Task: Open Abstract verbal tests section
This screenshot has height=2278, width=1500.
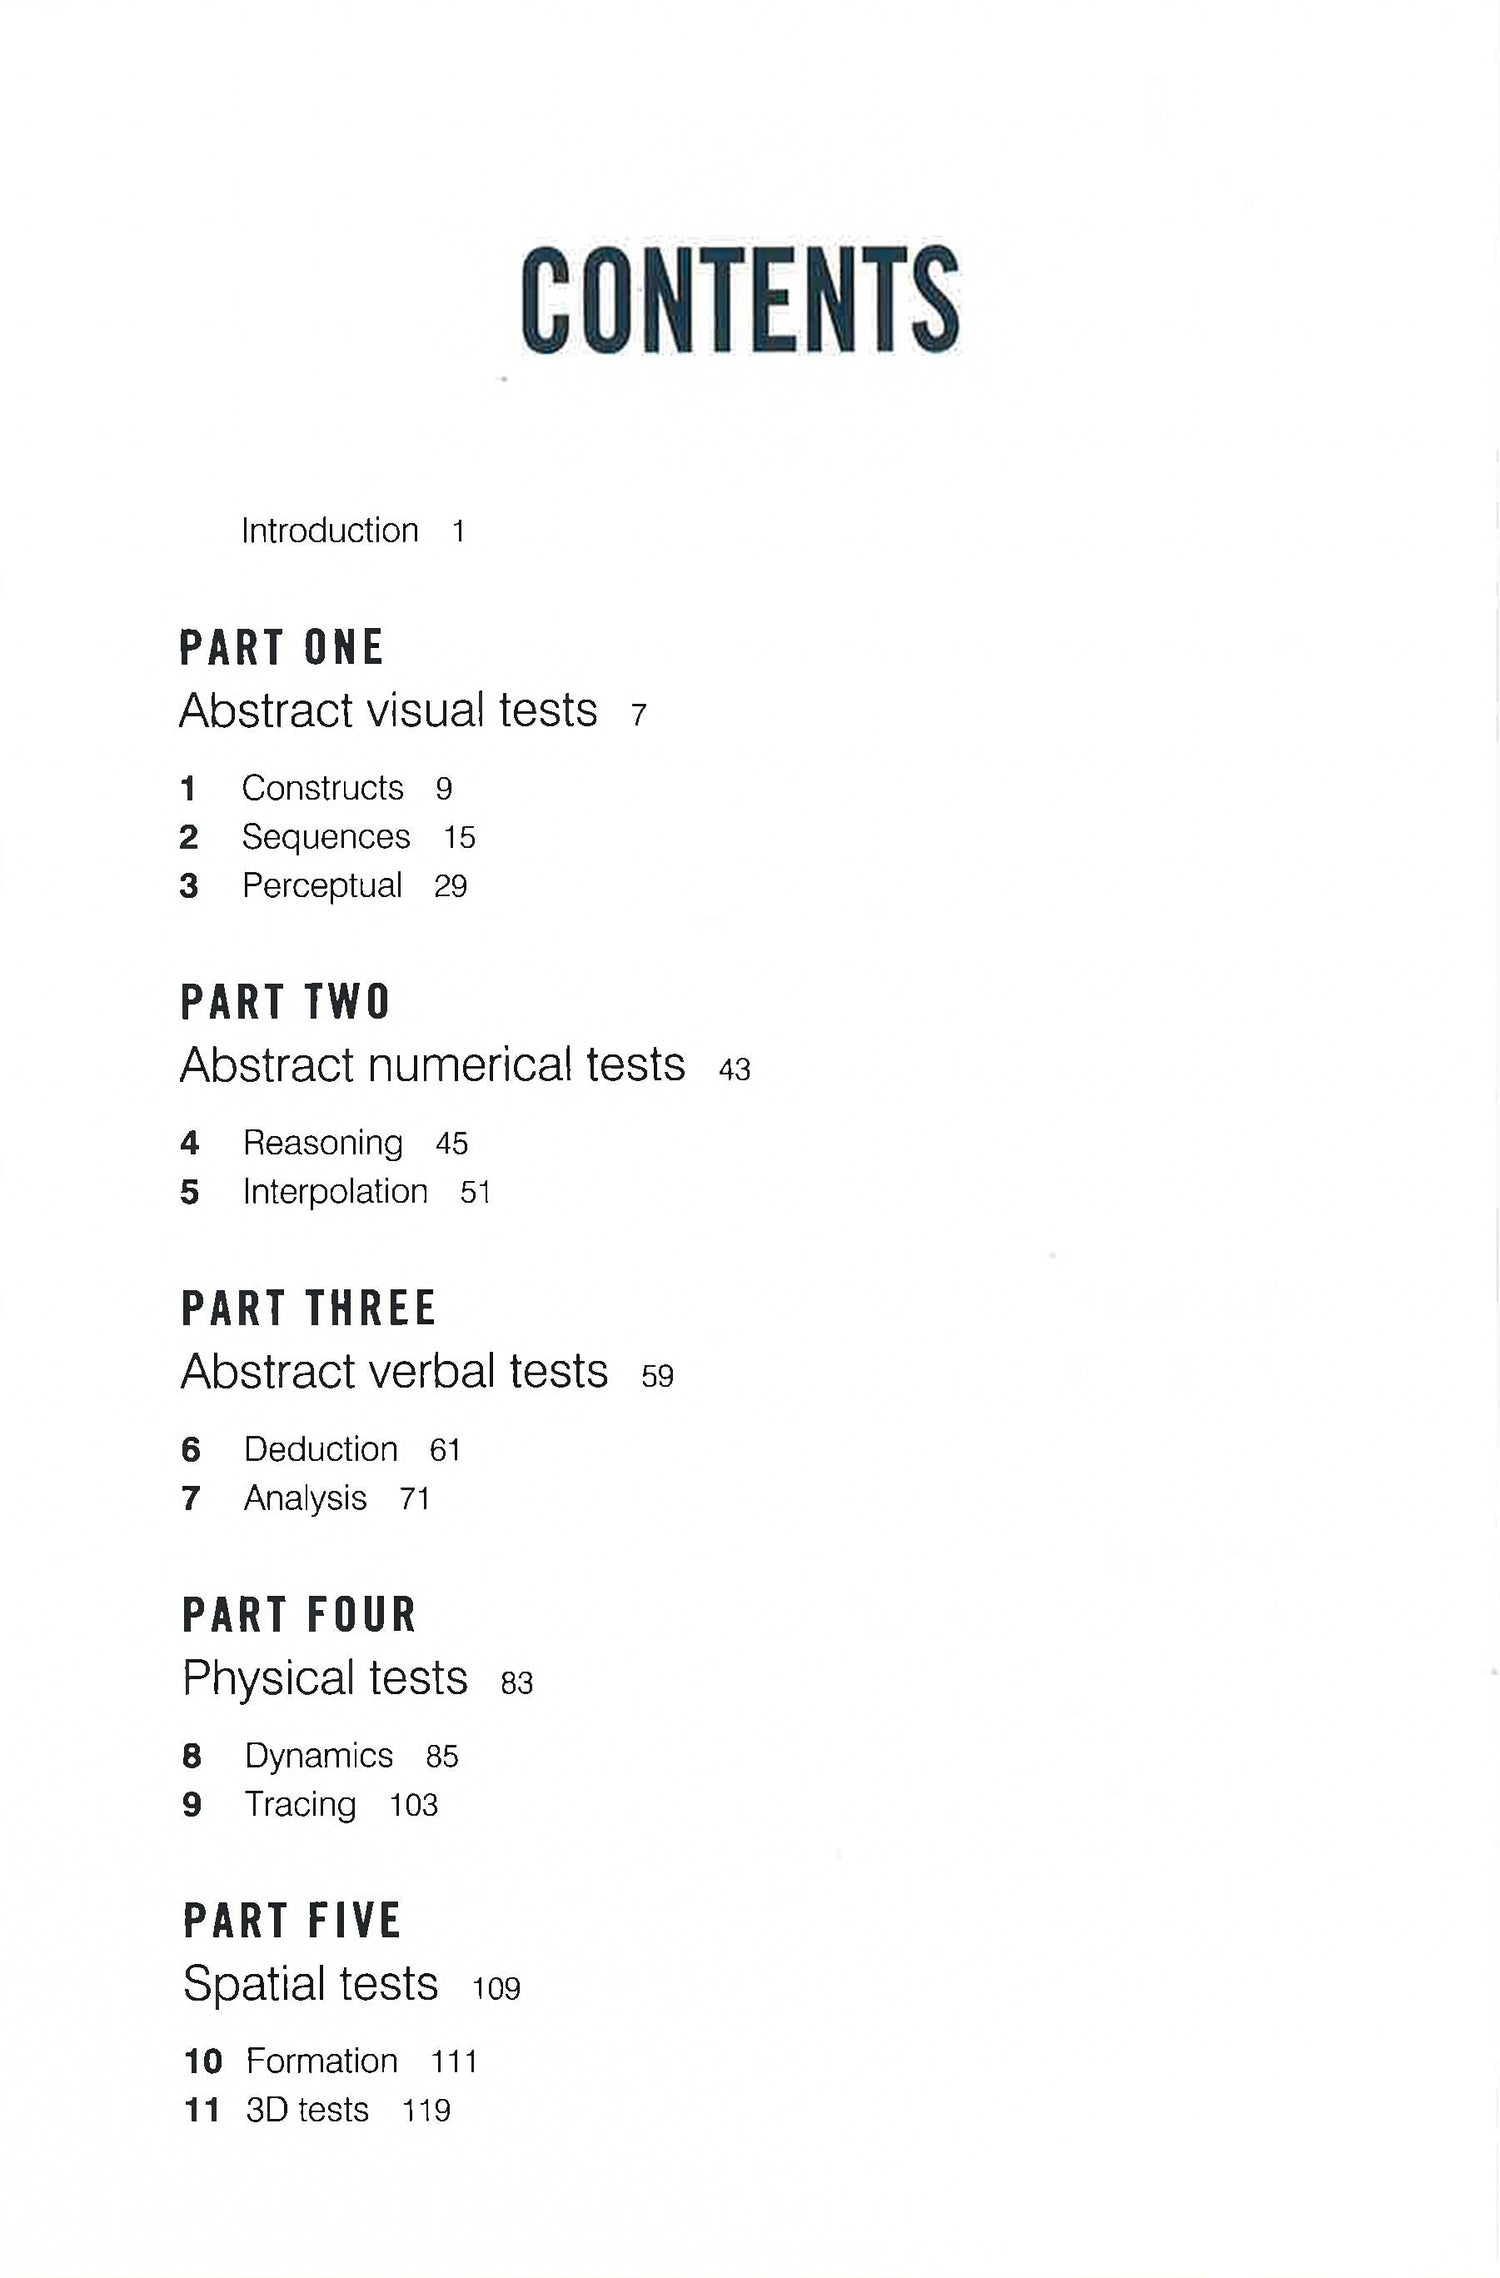Action: click(394, 1372)
